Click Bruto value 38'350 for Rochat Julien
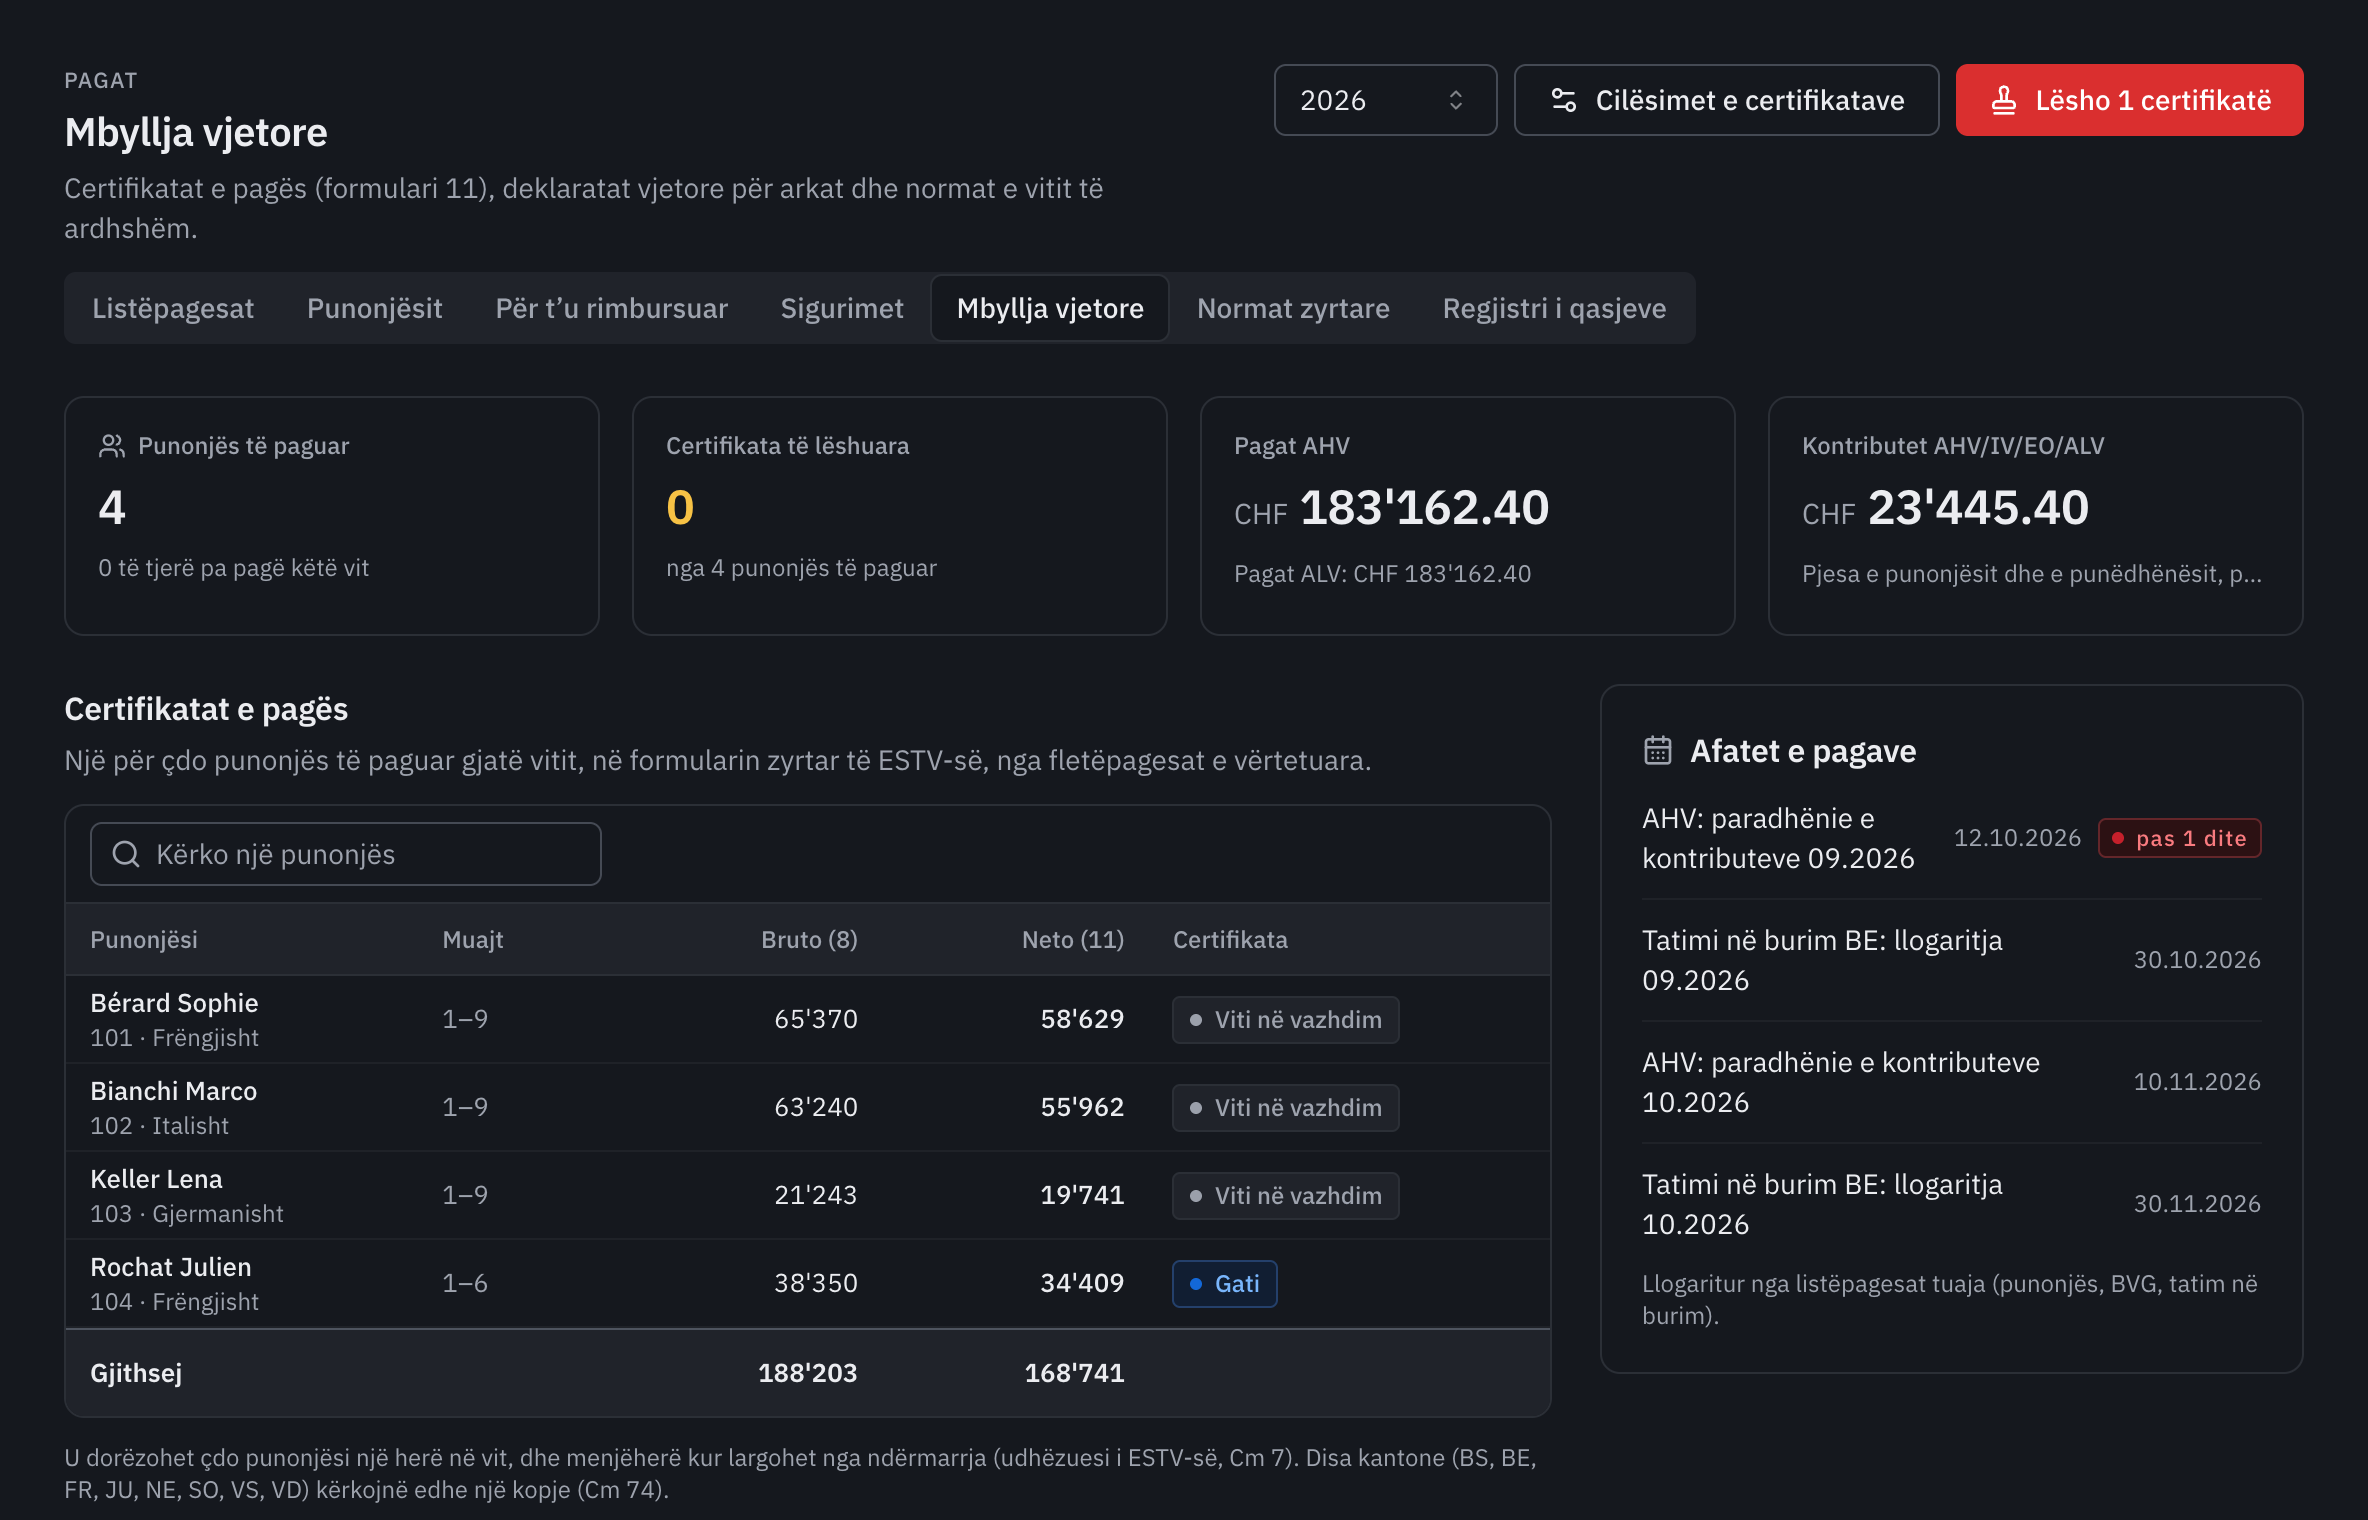 click(816, 1283)
